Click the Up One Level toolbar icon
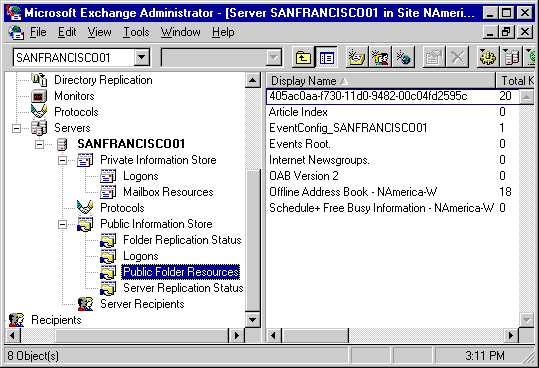 pos(303,57)
